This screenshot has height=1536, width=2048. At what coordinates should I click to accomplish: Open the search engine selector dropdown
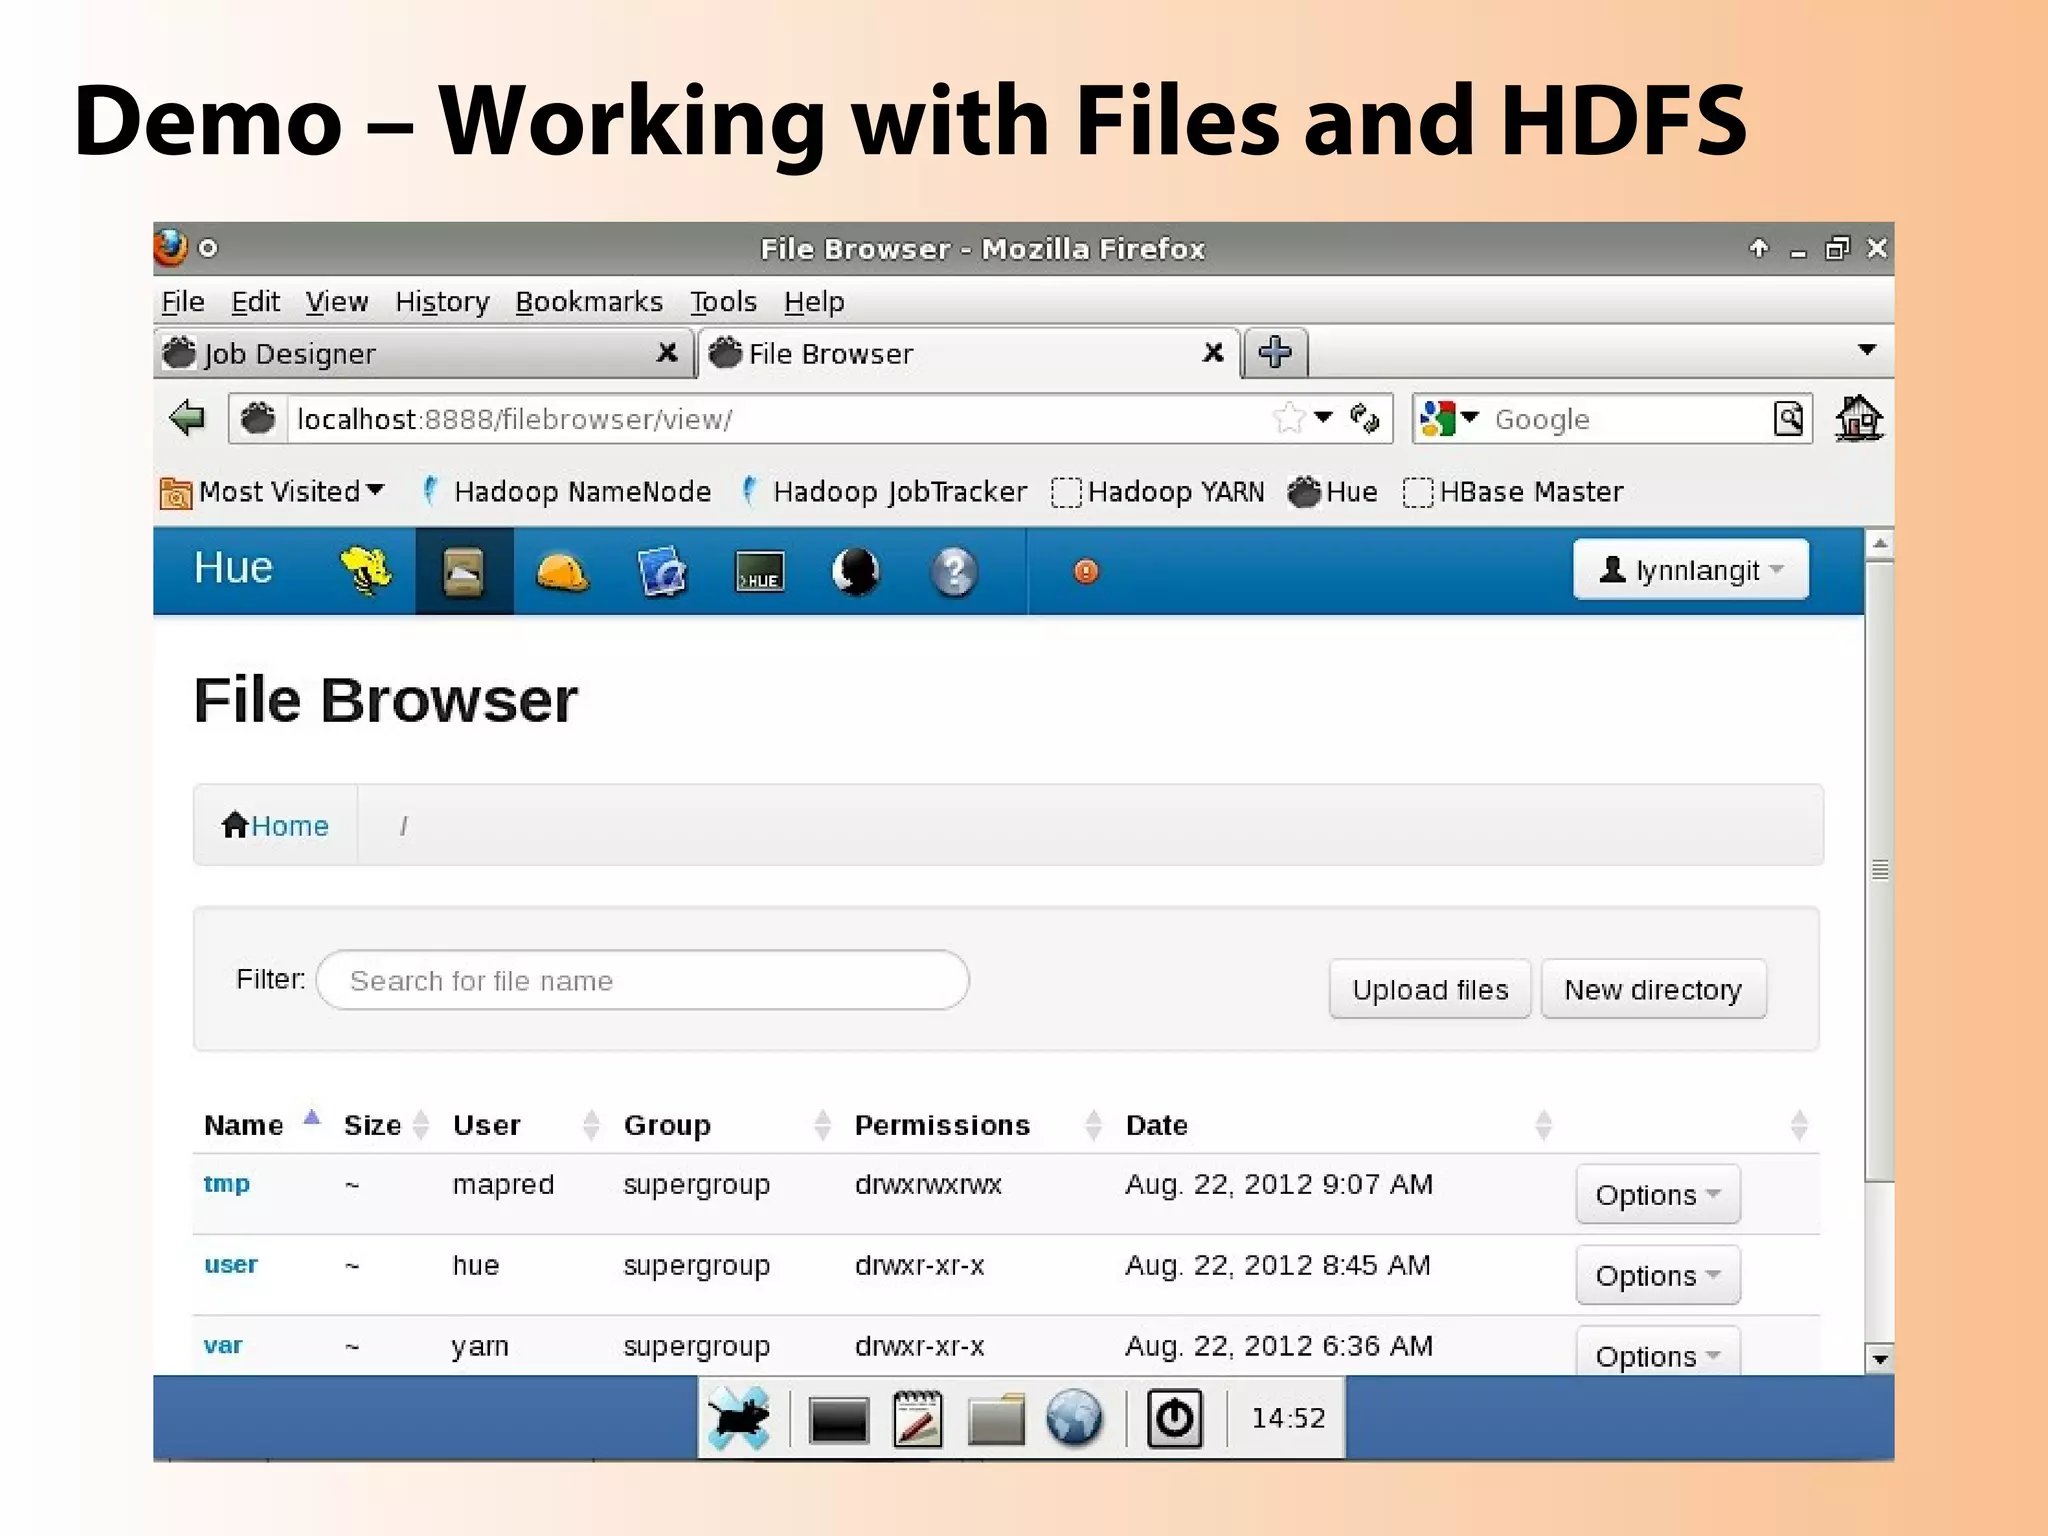(x=1449, y=418)
